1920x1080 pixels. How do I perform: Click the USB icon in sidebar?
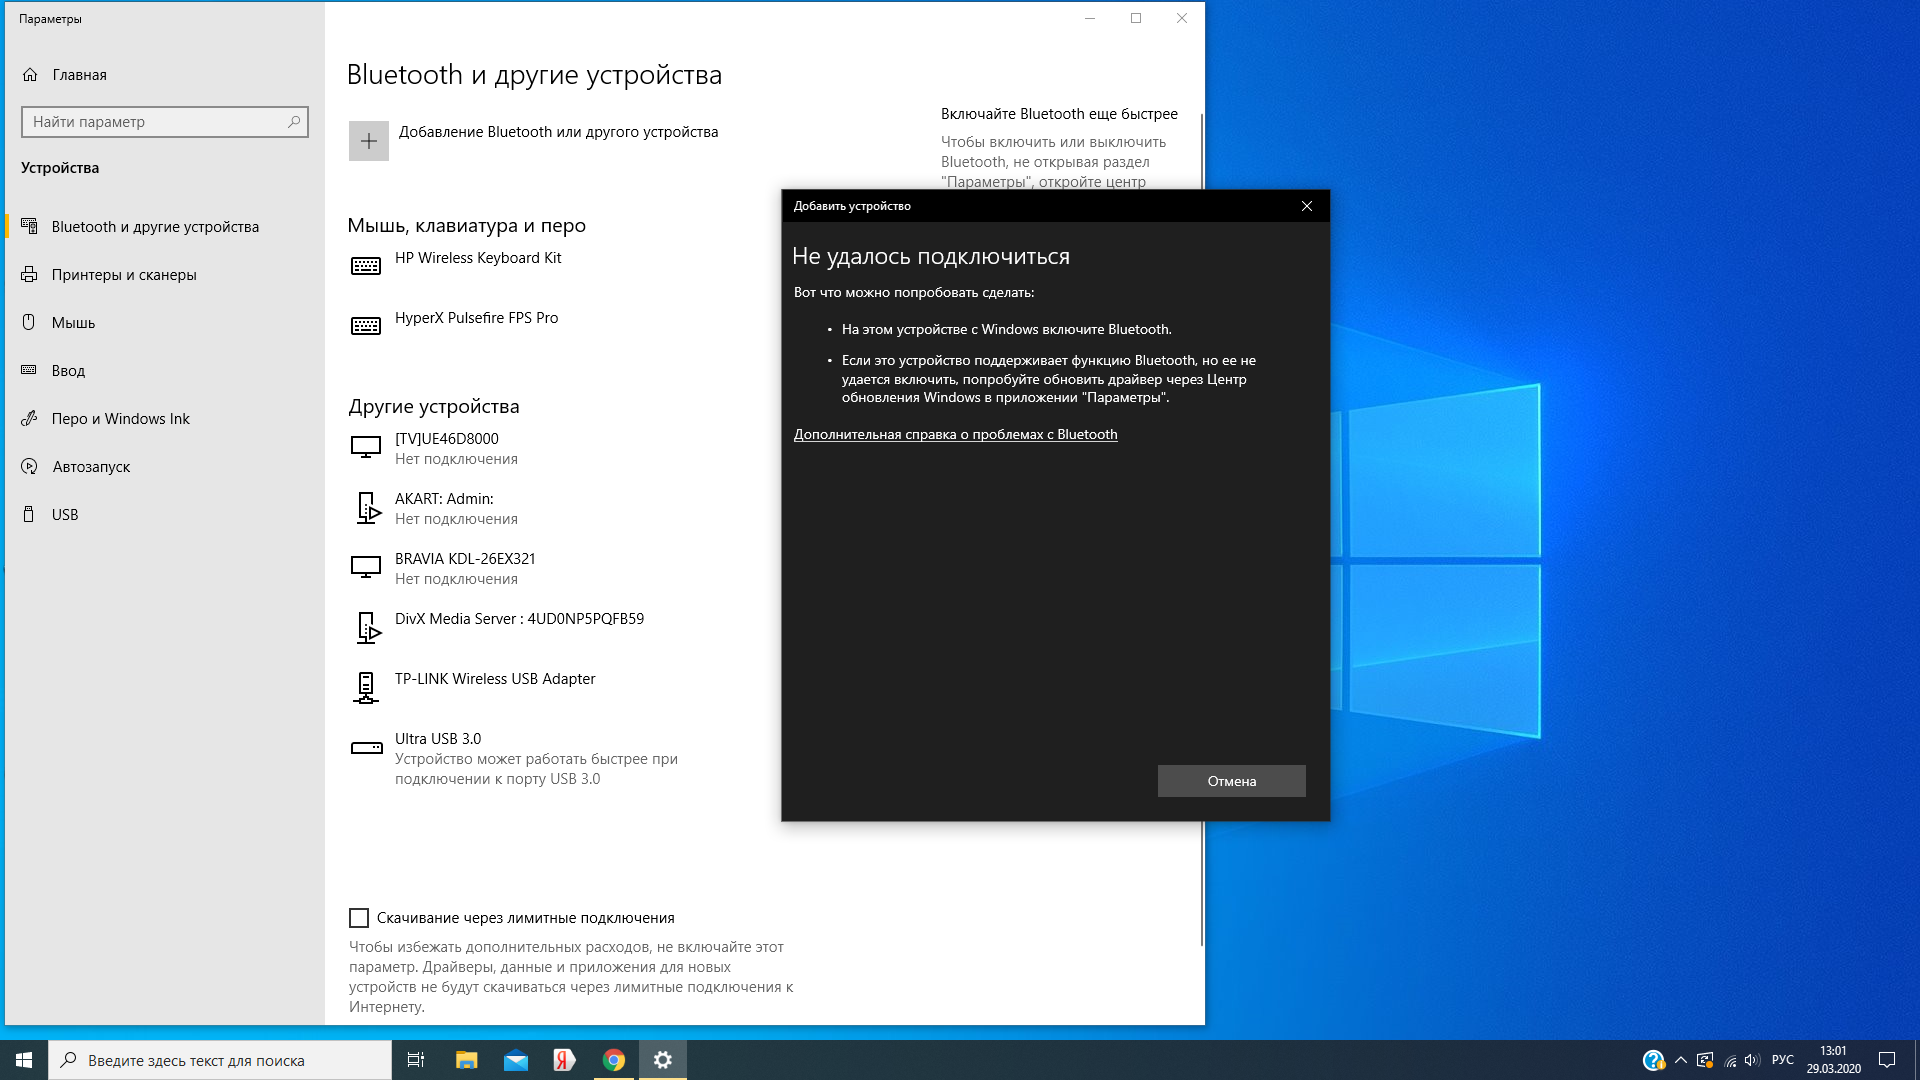tap(29, 514)
